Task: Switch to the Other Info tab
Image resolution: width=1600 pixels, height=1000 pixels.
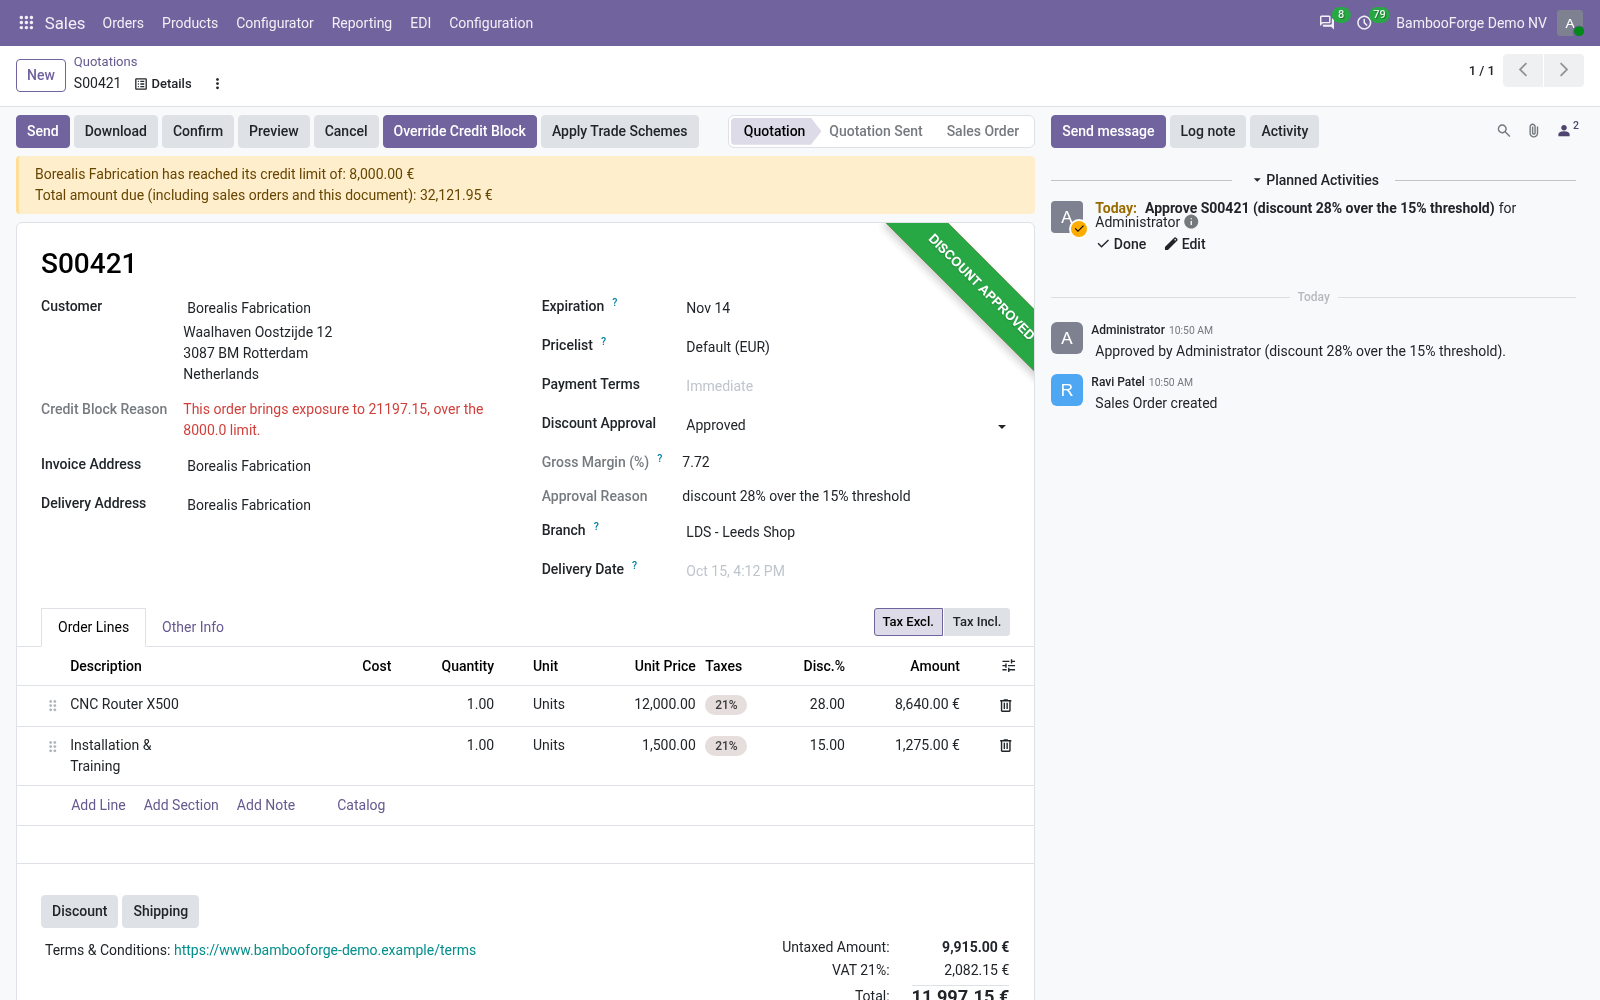Action: click(x=193, y=627)
